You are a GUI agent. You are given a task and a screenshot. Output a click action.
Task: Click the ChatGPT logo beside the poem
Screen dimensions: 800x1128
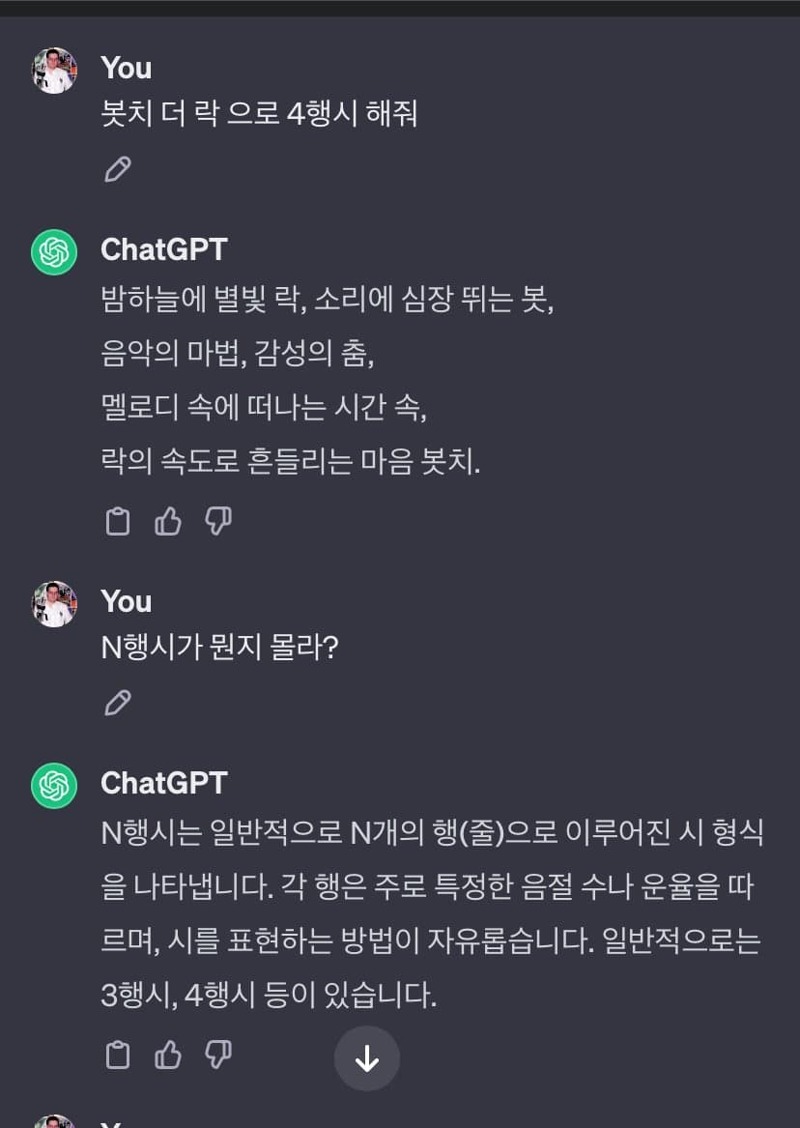54,252
